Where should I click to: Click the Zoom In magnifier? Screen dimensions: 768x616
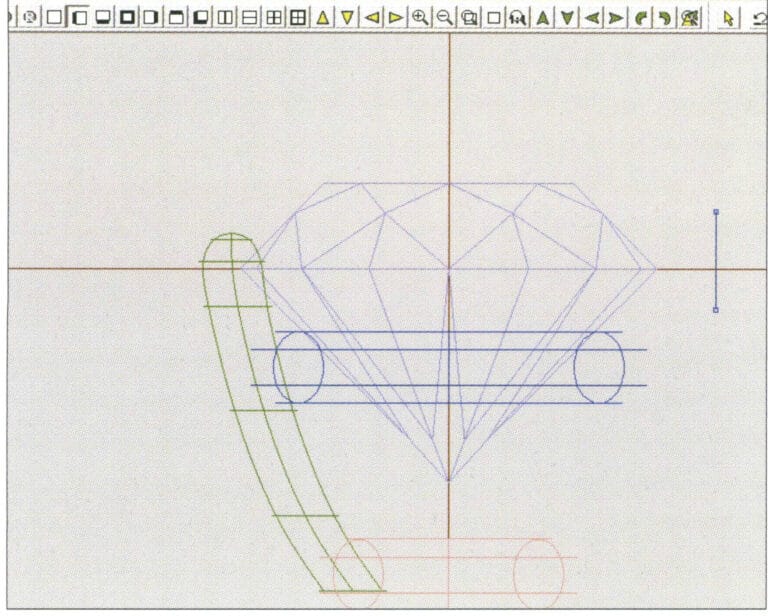tap(420, 18)
